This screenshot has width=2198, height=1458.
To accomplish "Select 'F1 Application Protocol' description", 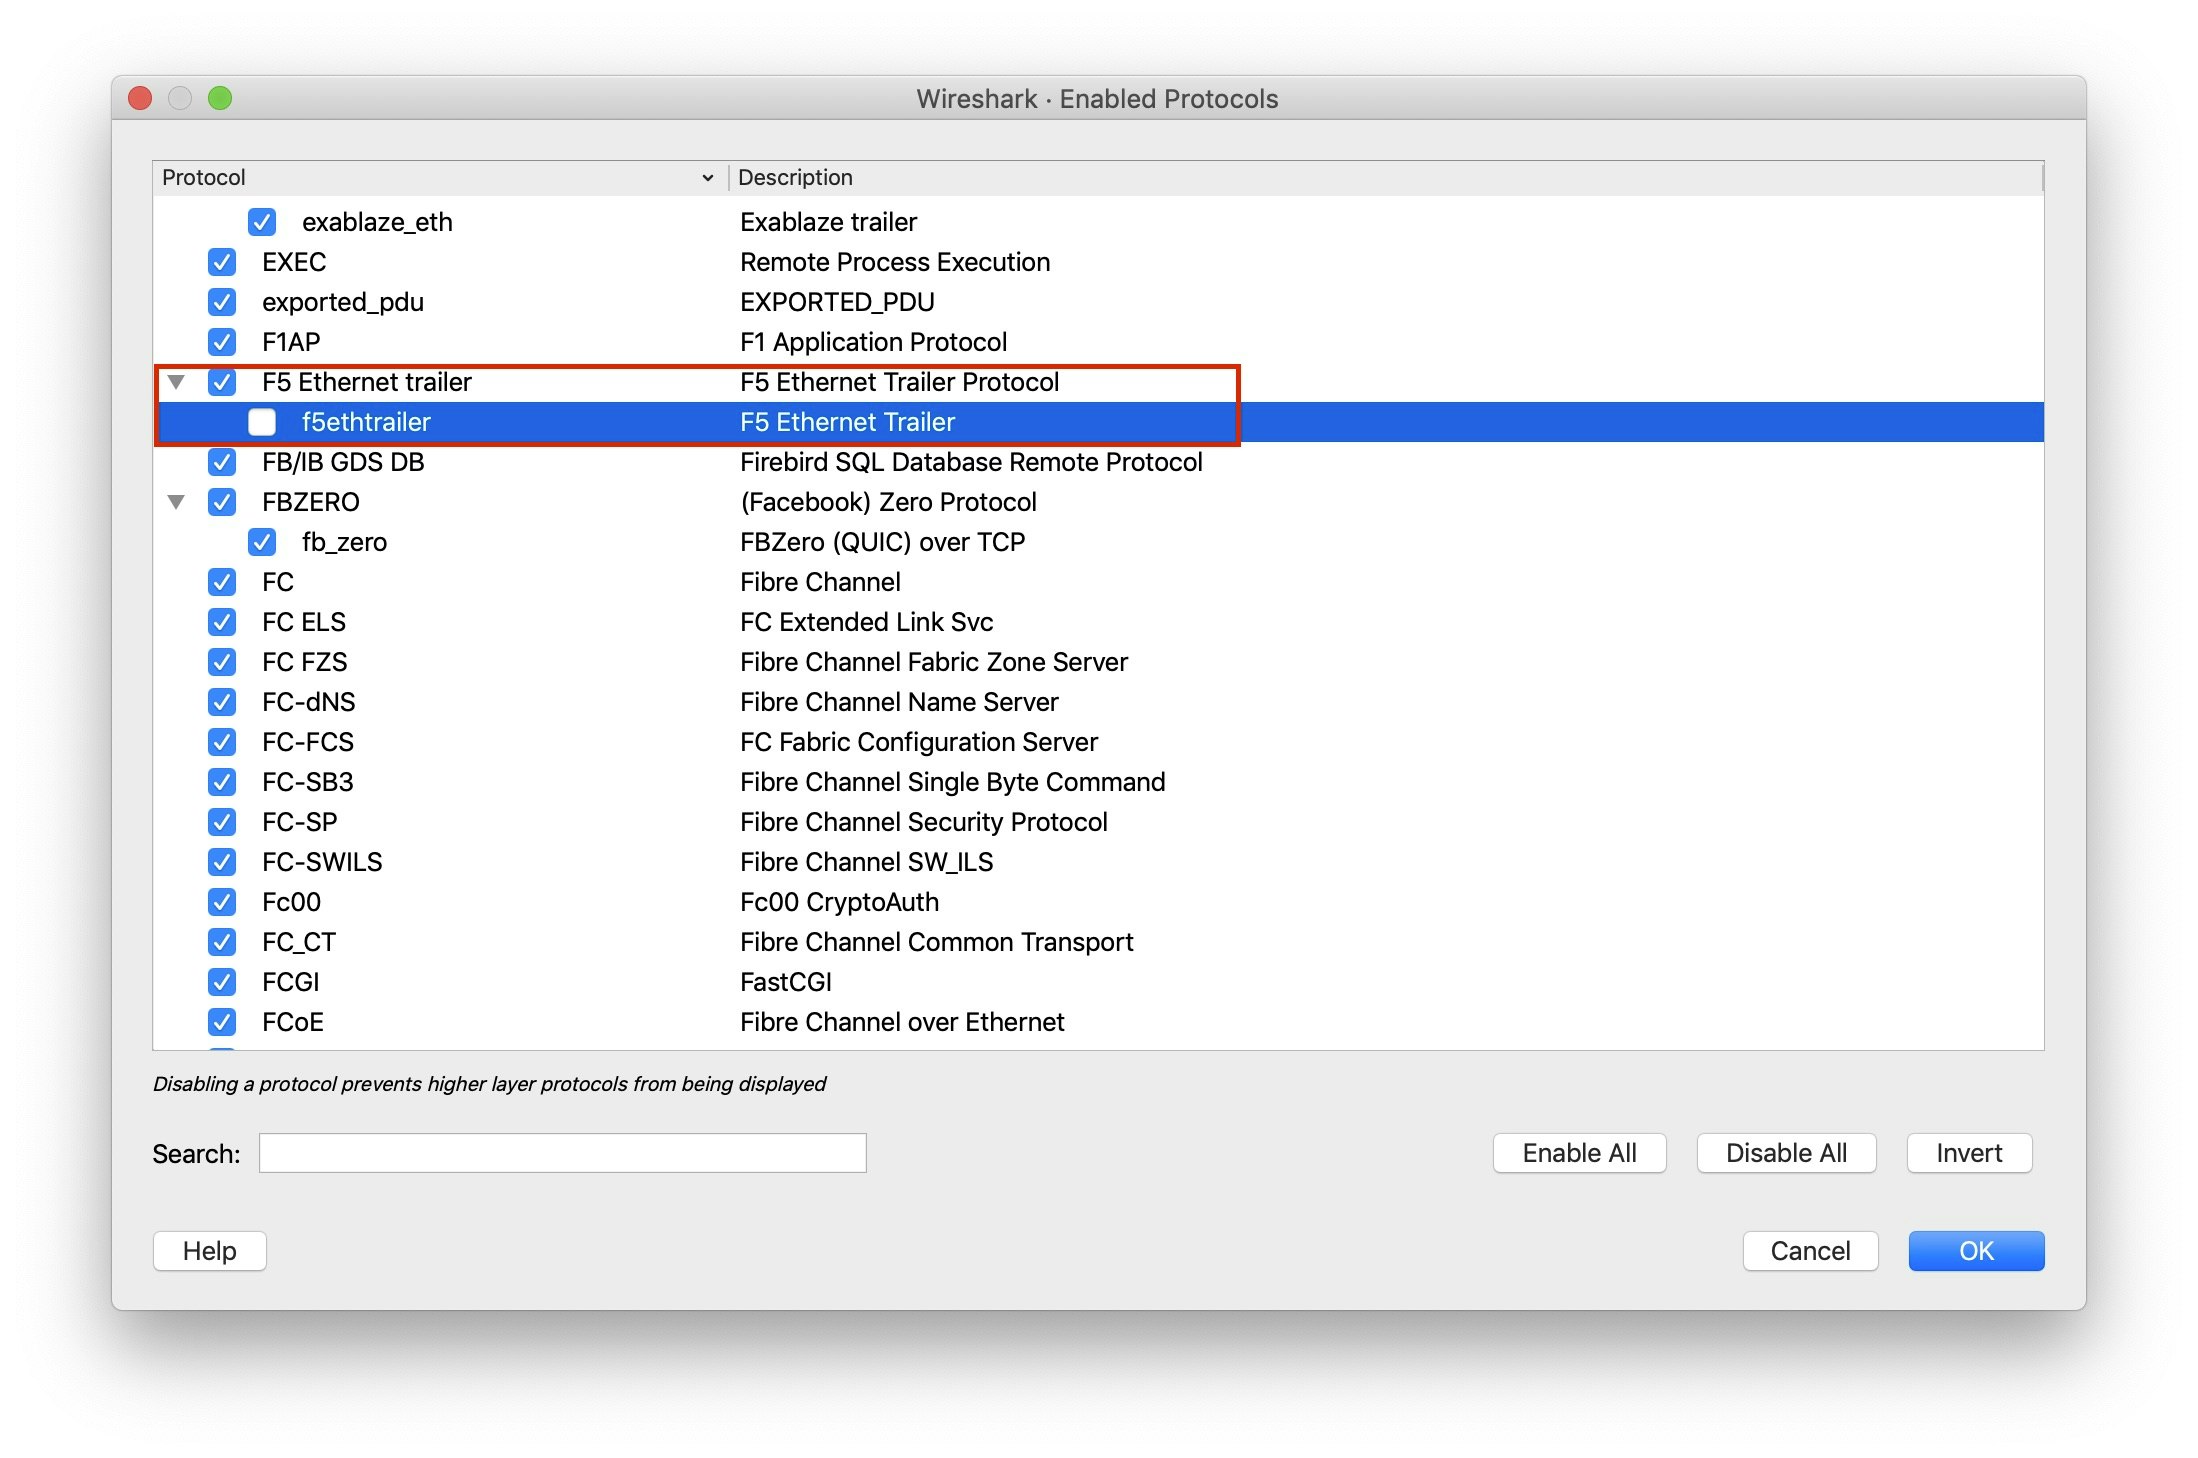I will tap(873, 342).
